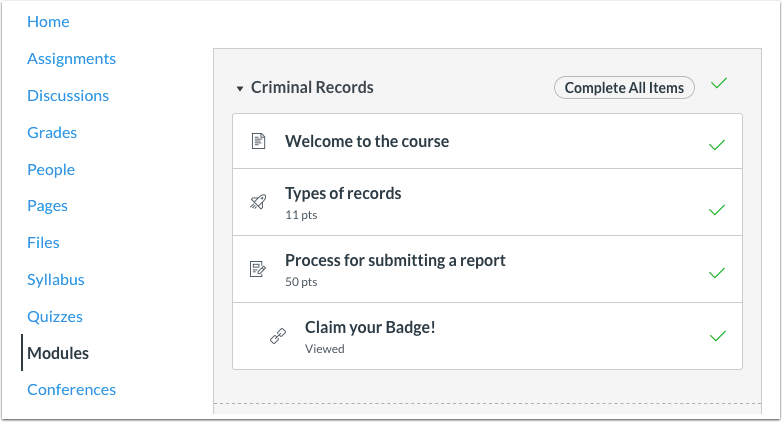Go to Assignments in course navigation
Viewport: 782px width, 422px height.
pyautogui.click(x=71, y=59)
